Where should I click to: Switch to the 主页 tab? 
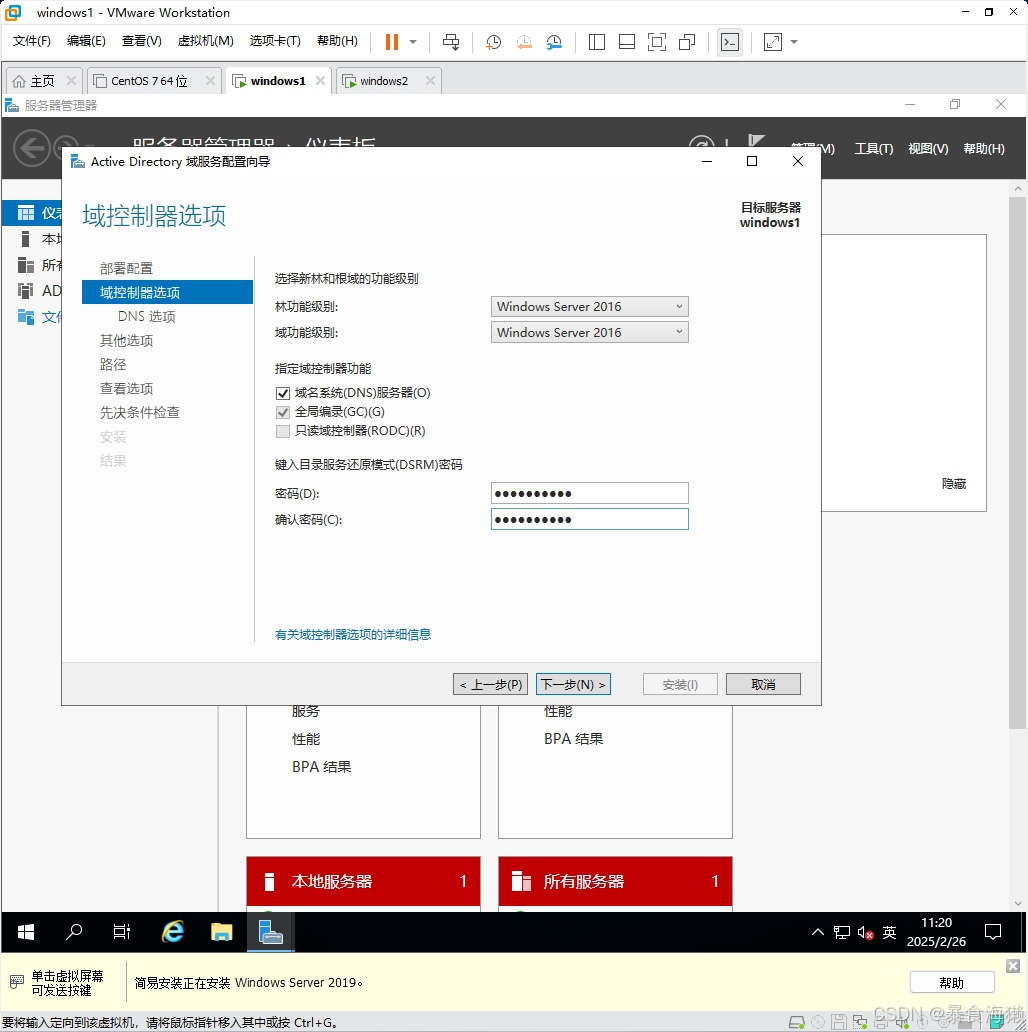[42, 81]
